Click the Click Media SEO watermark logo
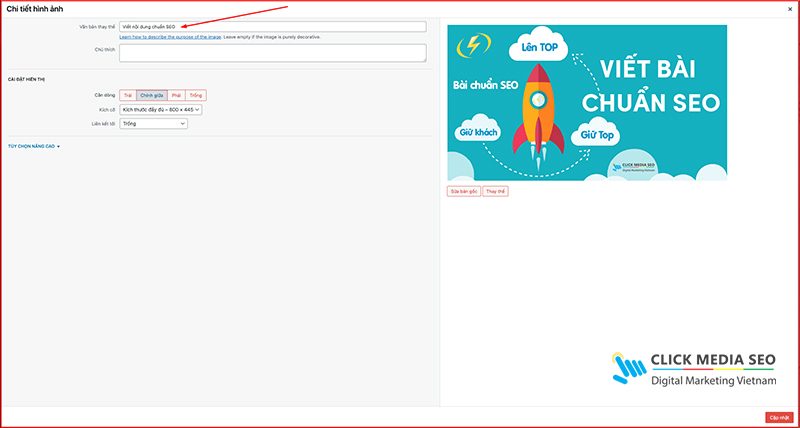The height and width of the screenshot is (428, 800). coord(694,368)
